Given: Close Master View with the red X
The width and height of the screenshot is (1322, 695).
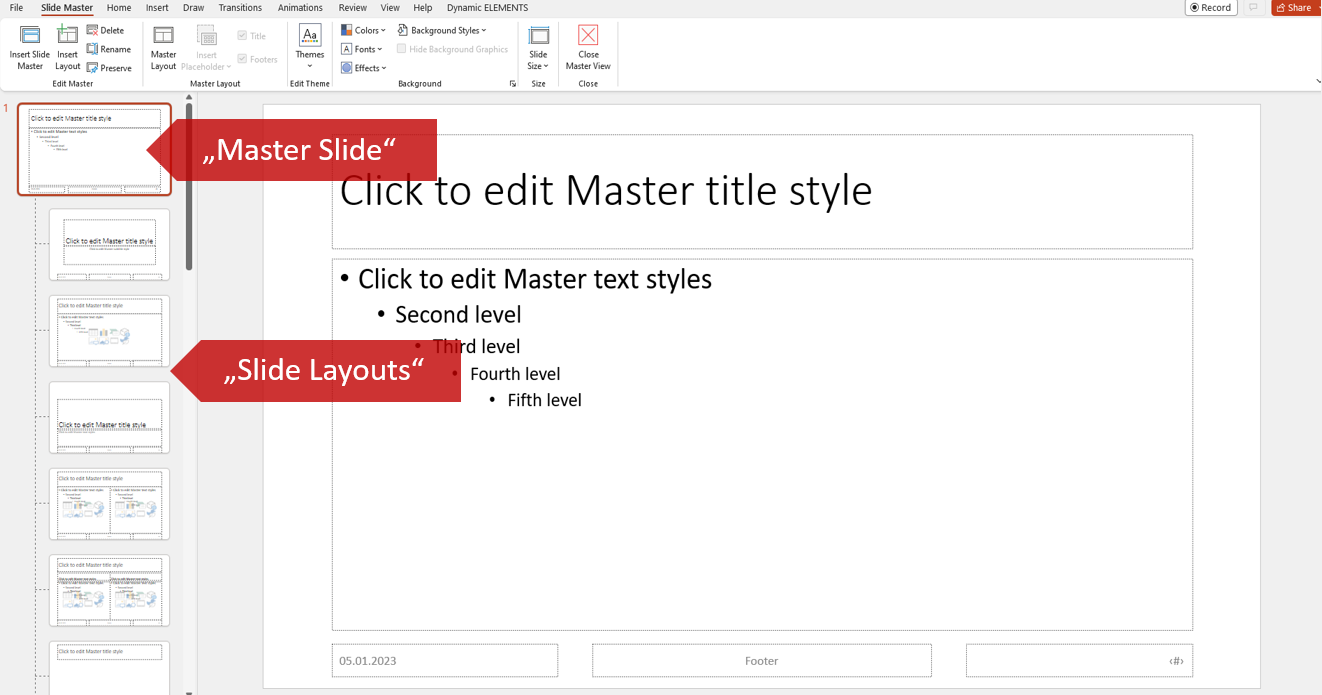Looking at the screenshot, I should pos(588,36).
